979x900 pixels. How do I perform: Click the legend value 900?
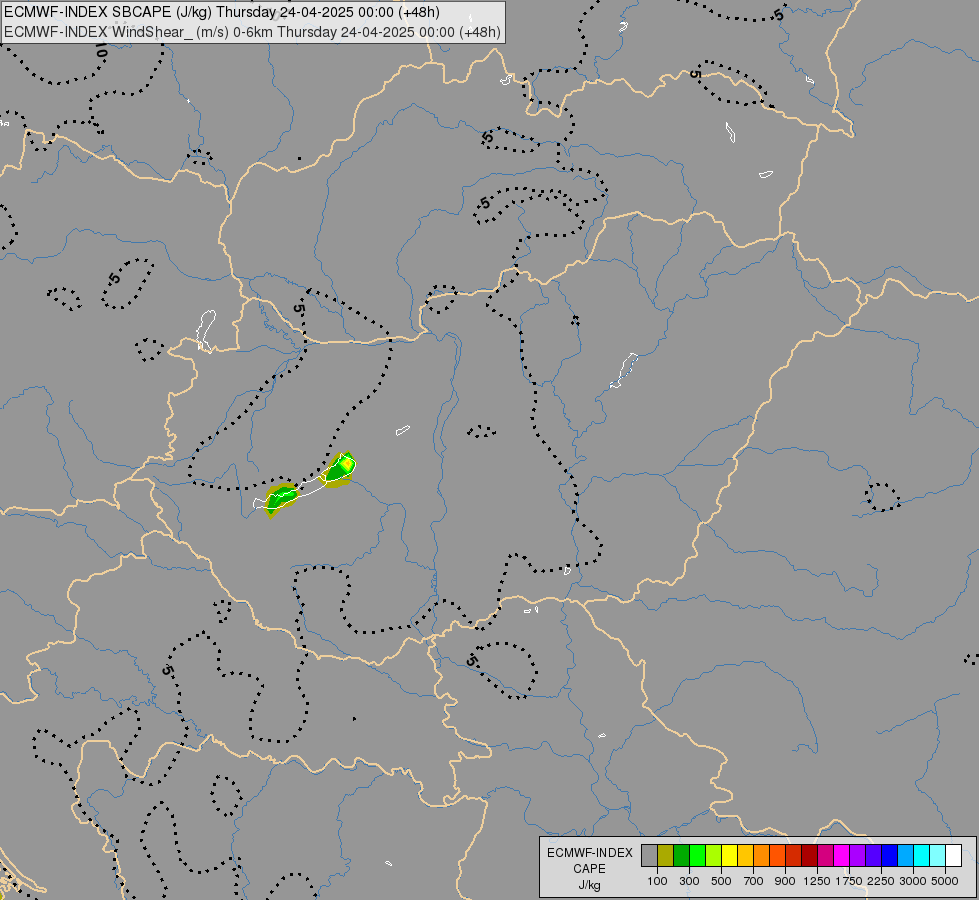[x=785, y=881]
